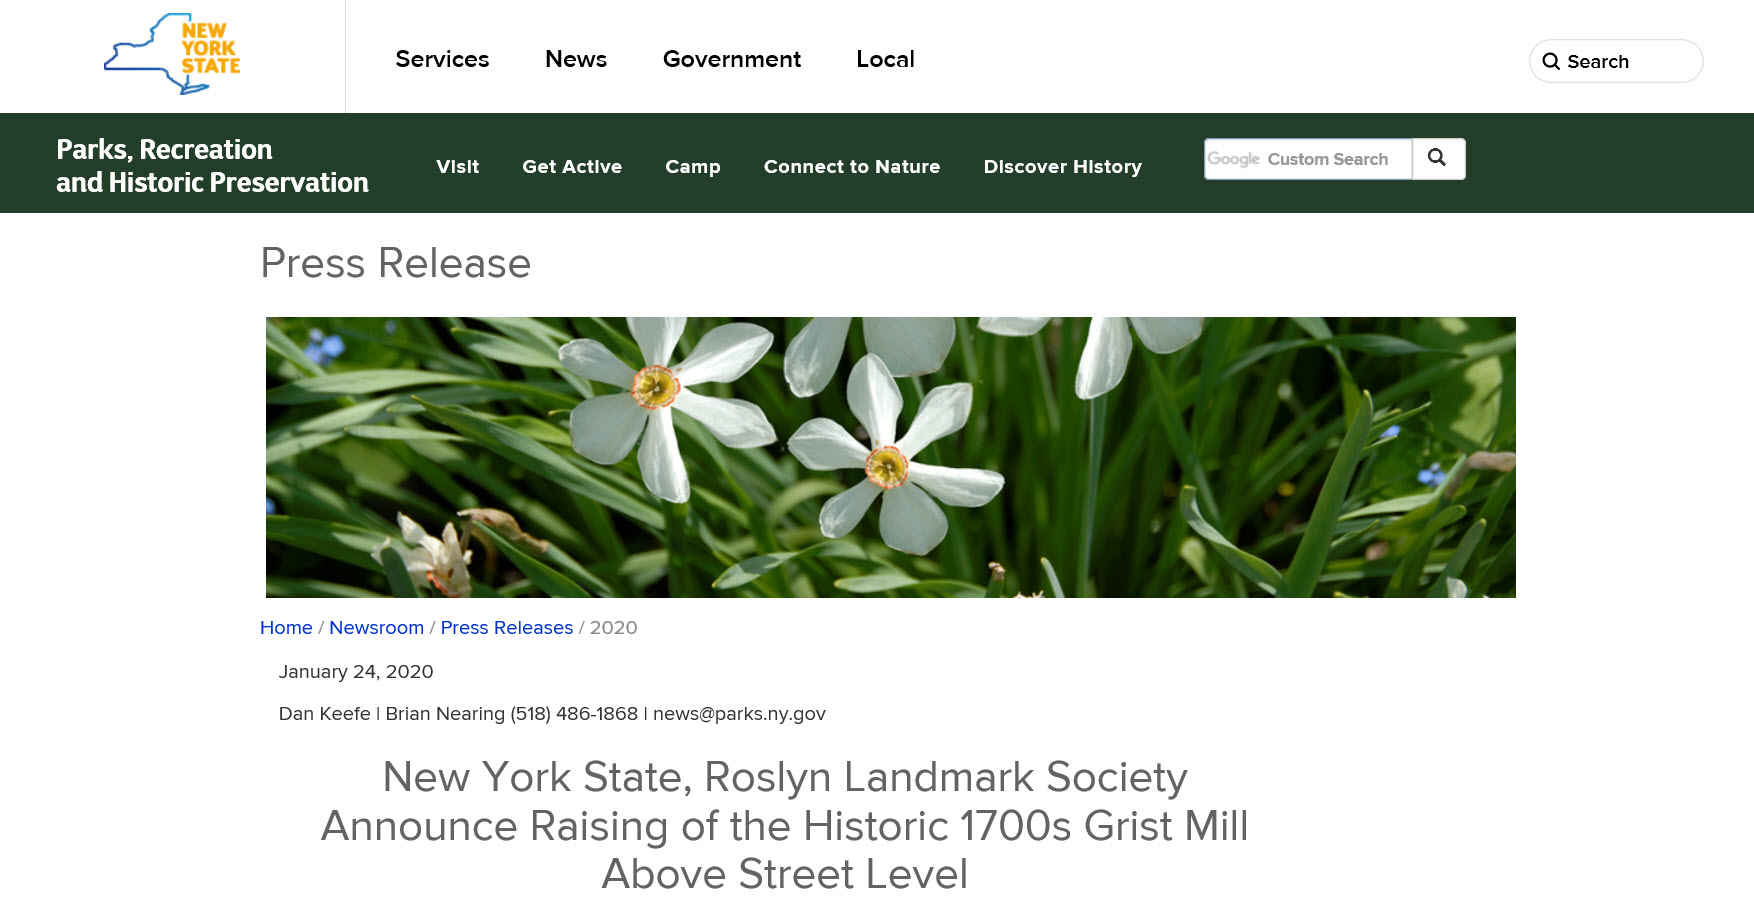Click Parks, Recreation and Historic Preservation title
The width and height of the screenshot is (1754, 907).
click(x=212, y=166)
